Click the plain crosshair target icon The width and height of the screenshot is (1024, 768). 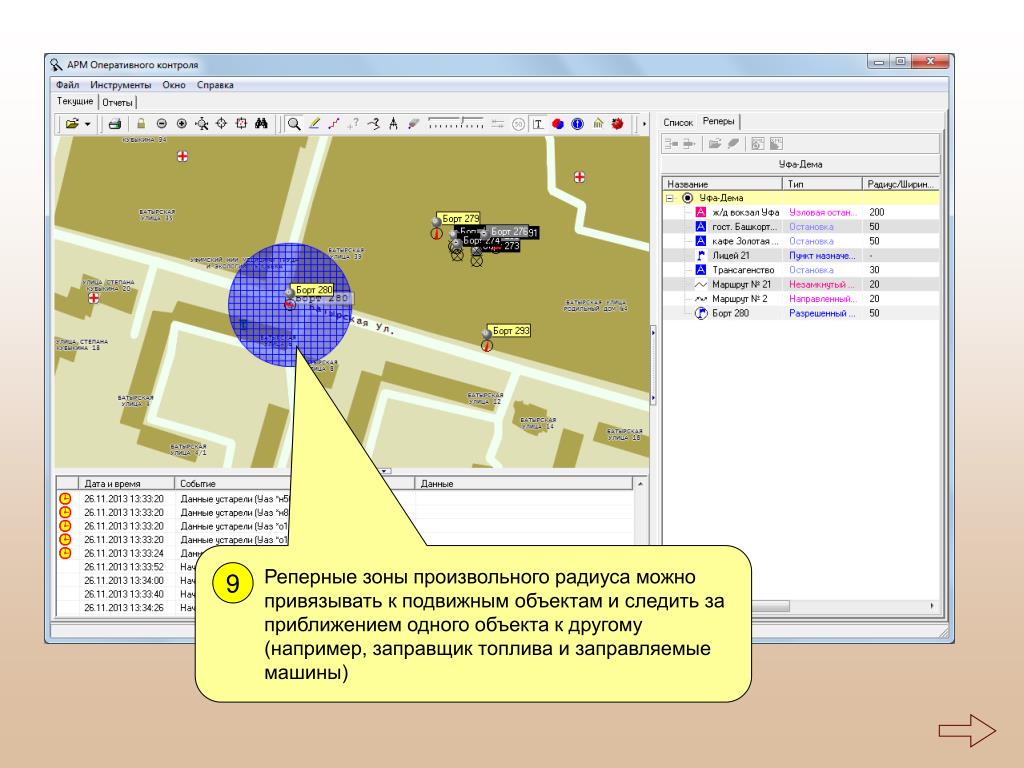point(221,123)
